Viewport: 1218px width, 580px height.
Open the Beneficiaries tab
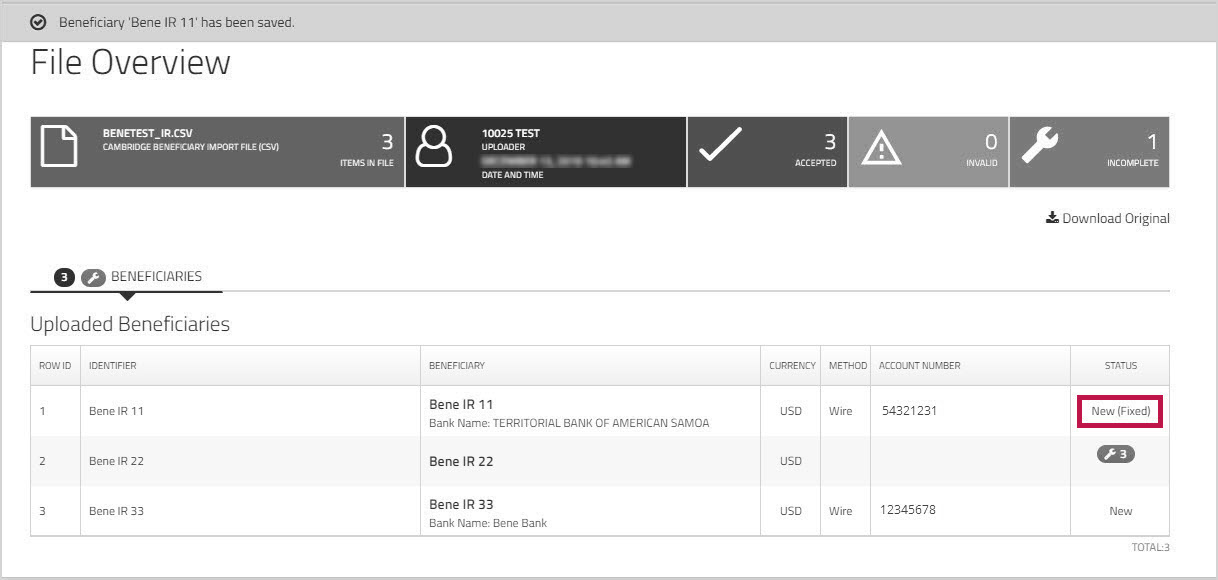(156, 277)
